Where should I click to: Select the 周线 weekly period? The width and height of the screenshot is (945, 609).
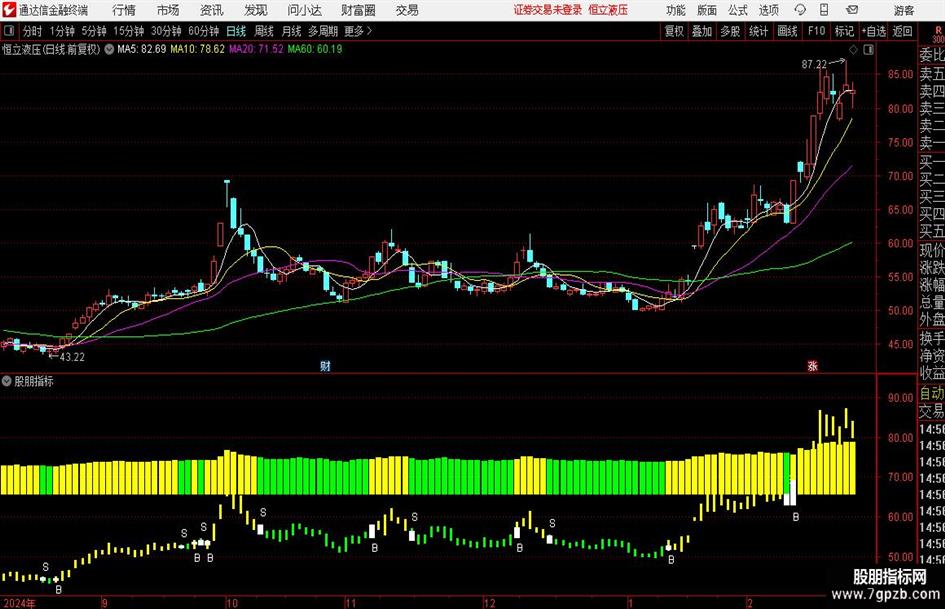click(263, 31)
